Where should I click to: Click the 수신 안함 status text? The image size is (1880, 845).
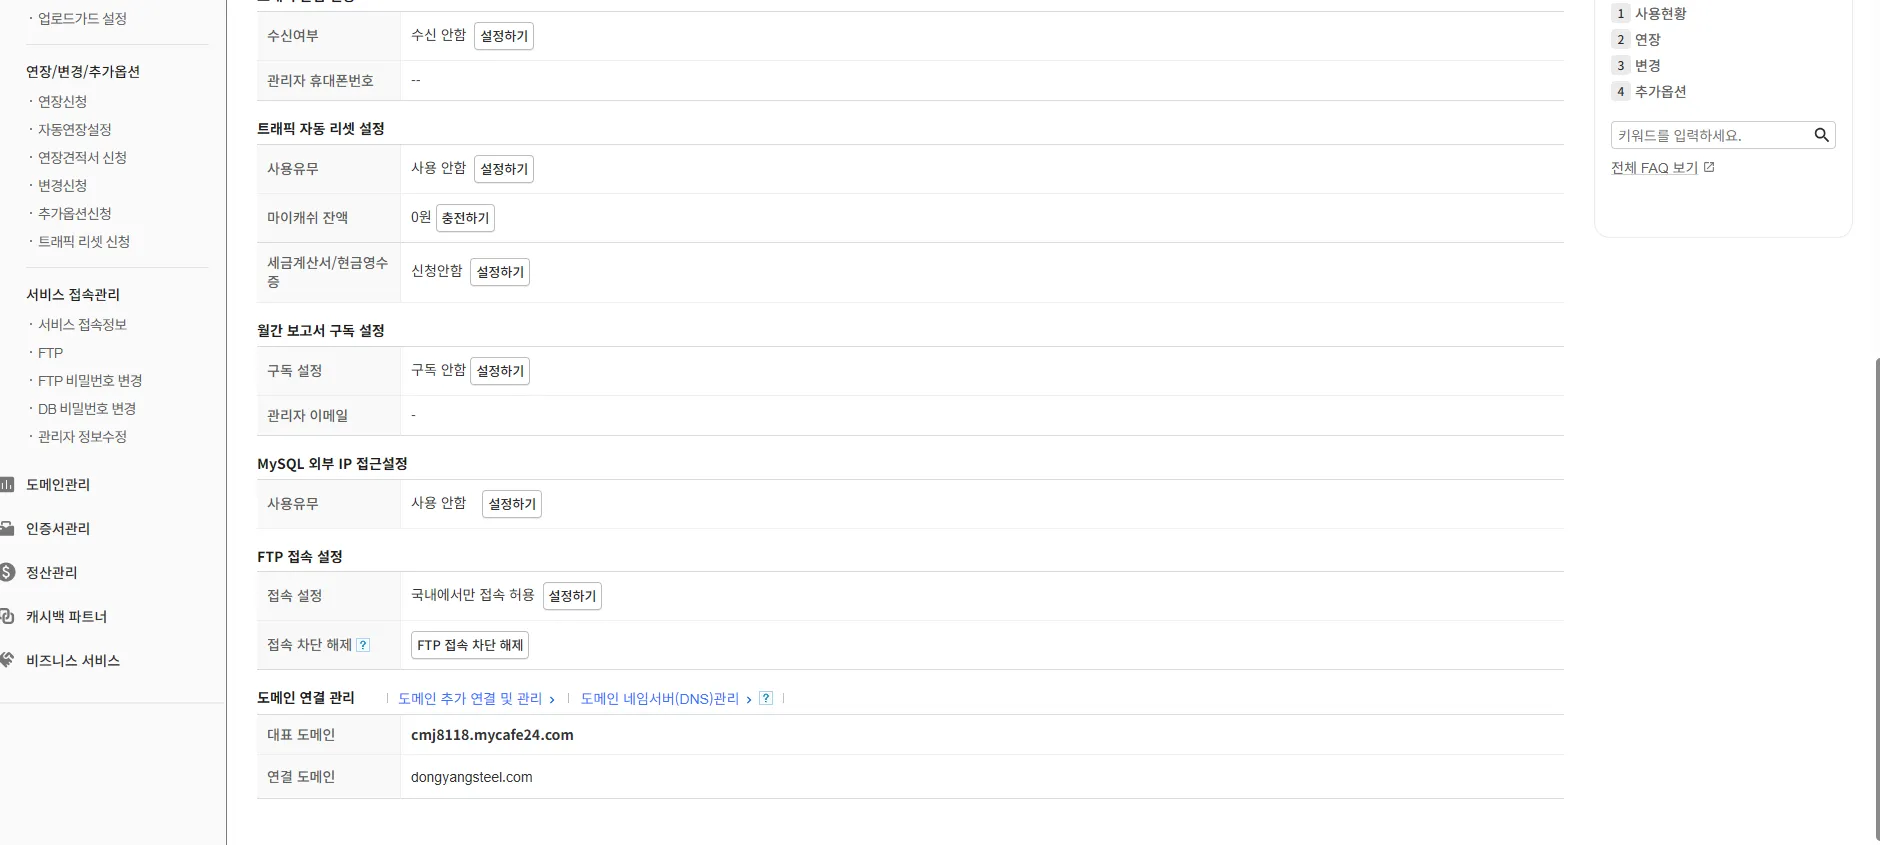coord(439,35)
